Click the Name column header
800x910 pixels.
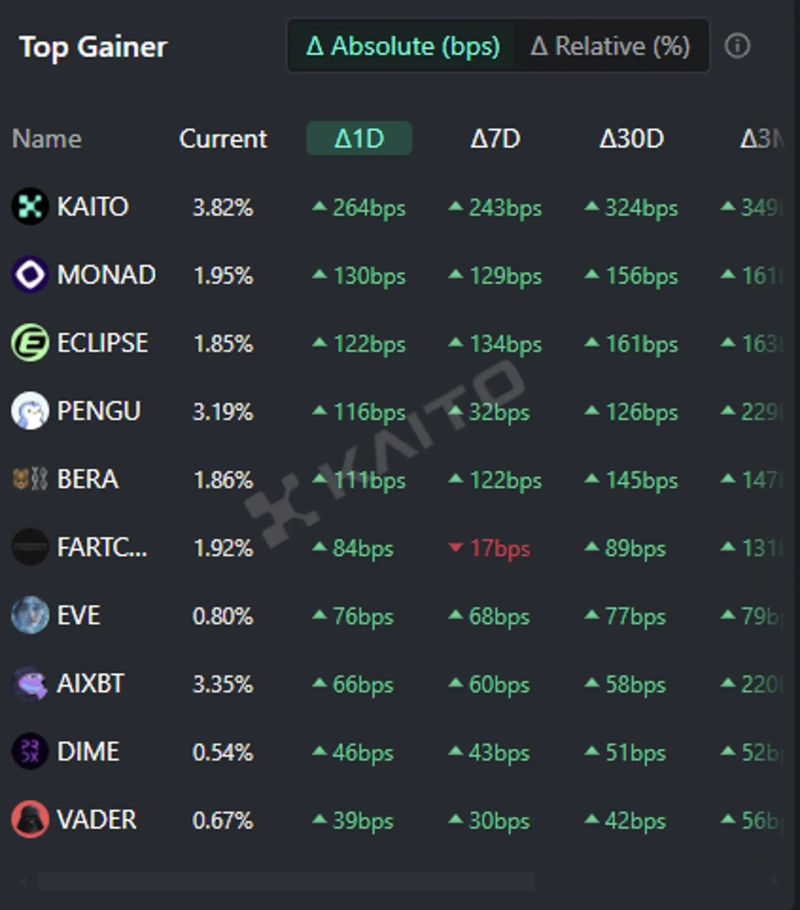point(47,139)
